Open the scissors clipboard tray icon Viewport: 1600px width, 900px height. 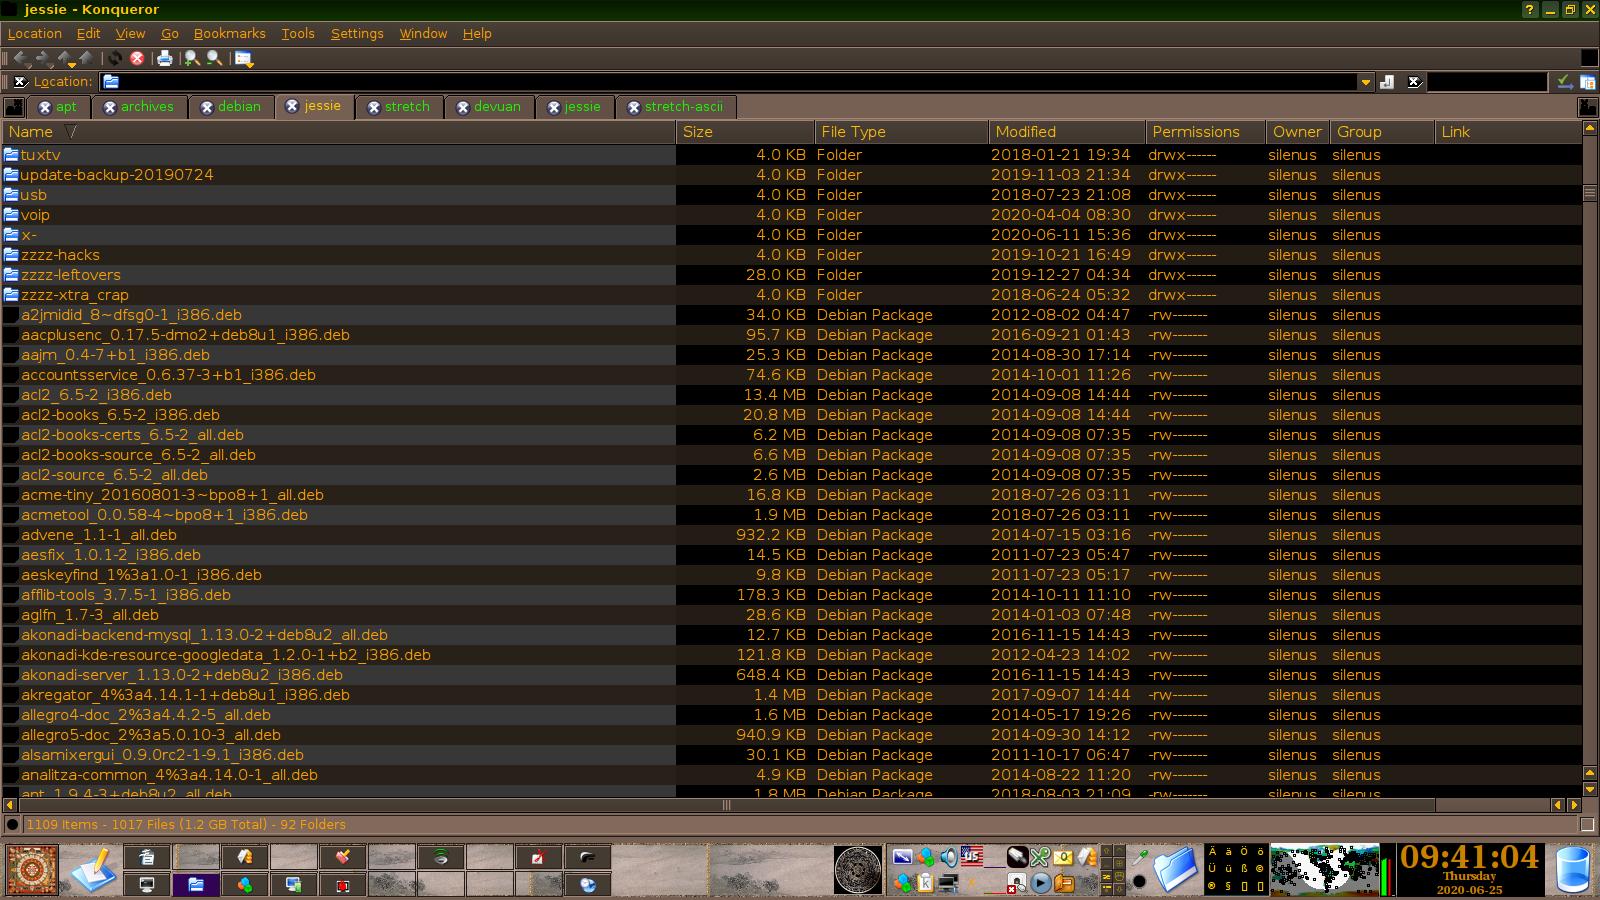pyautogui.click(x=1040, y=857)
